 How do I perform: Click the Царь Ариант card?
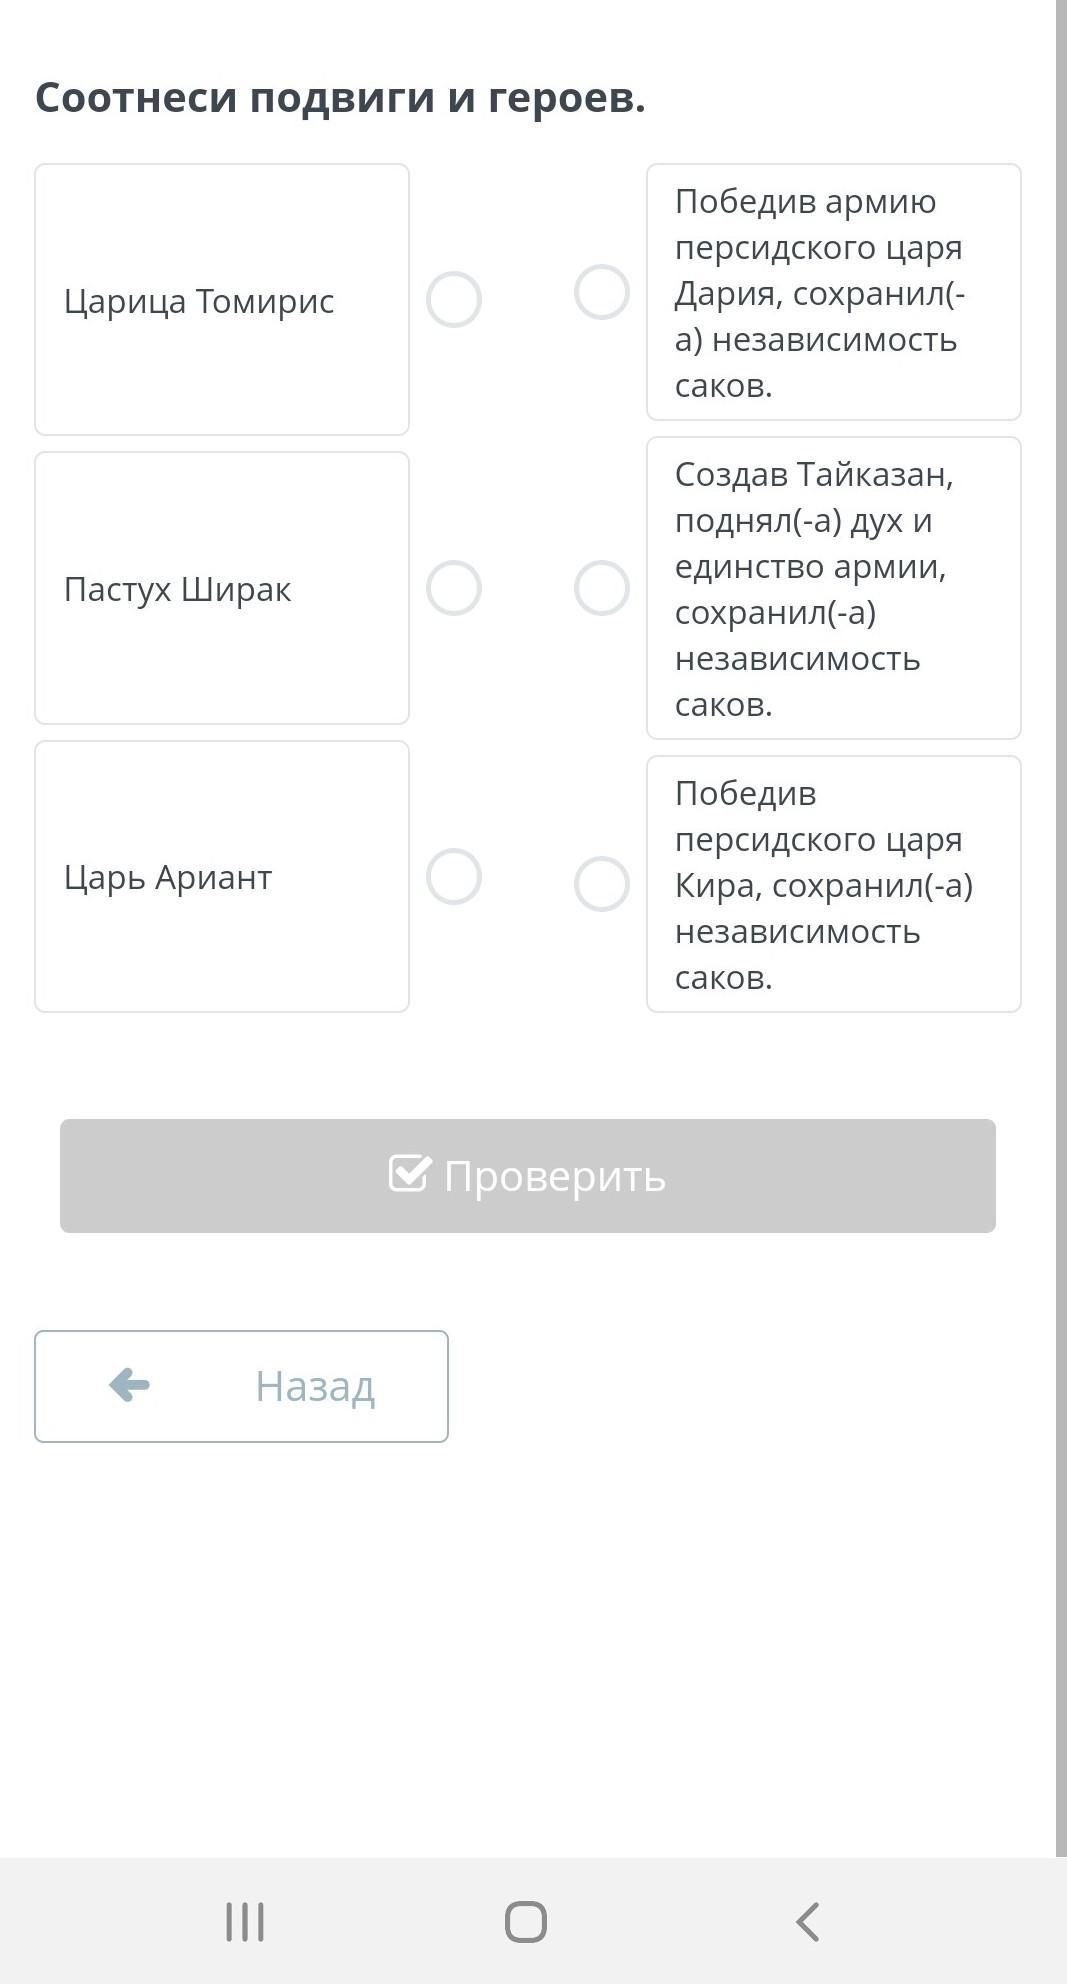coord(222,877)
